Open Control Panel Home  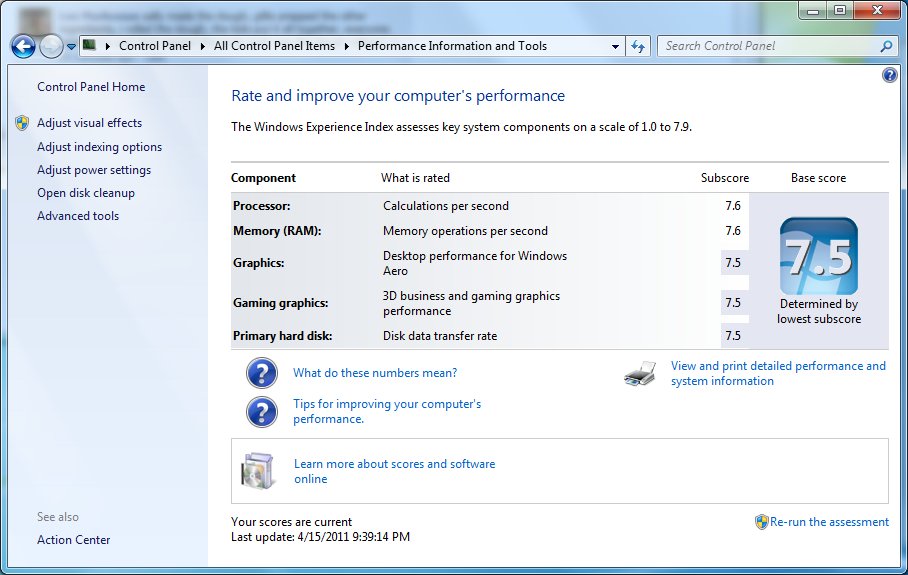click(x=91, y=87)
